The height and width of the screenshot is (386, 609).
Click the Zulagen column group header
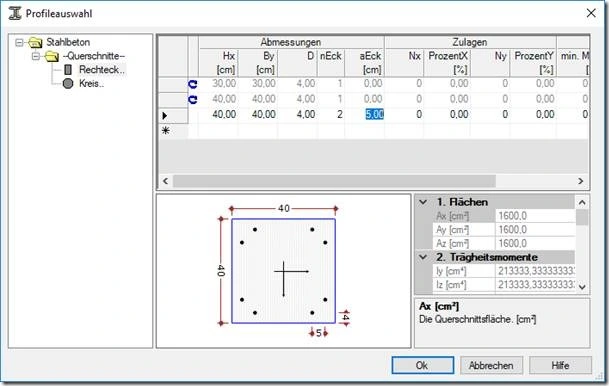pyautogui.click(x=470, y=42)
